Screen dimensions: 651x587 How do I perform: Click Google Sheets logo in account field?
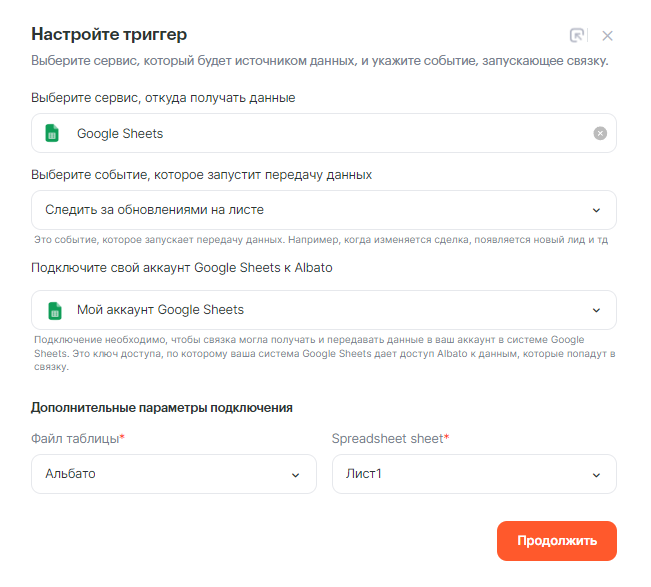click(x=53, y=310)
